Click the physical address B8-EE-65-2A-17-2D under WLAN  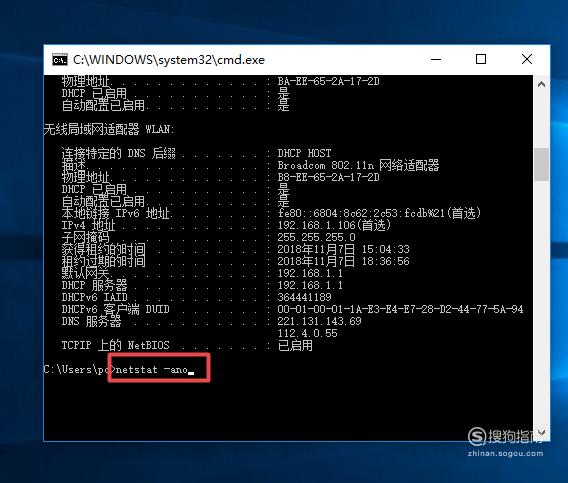pyautogui.click(x=328, y=177)
